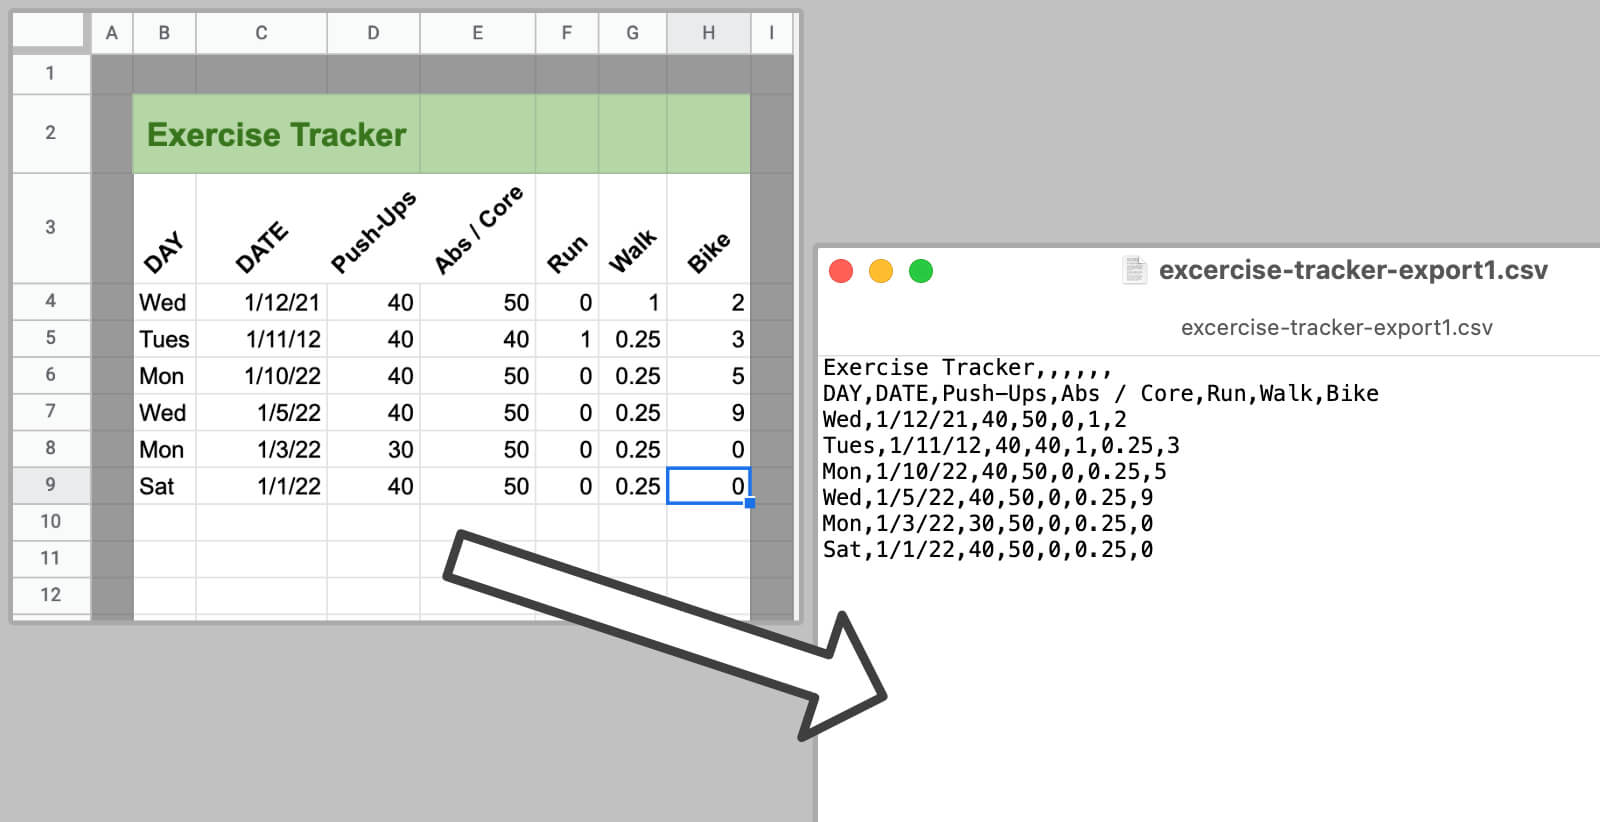This screenshot has height=822, width=1600.
Task: Select the Push-Ups value '30' in row 8
Action: 374,449
